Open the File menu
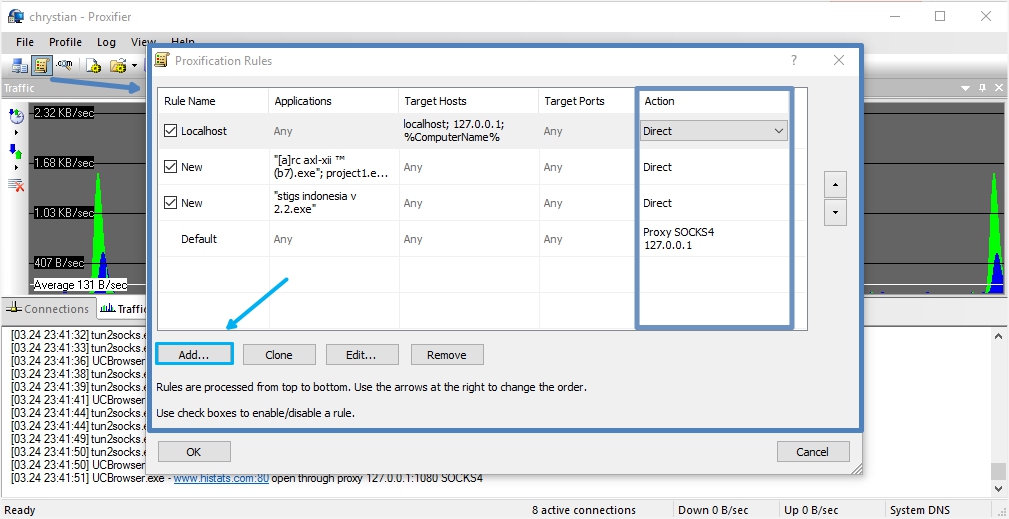Viewport: 1009px width, 519px height. [24, 42]
